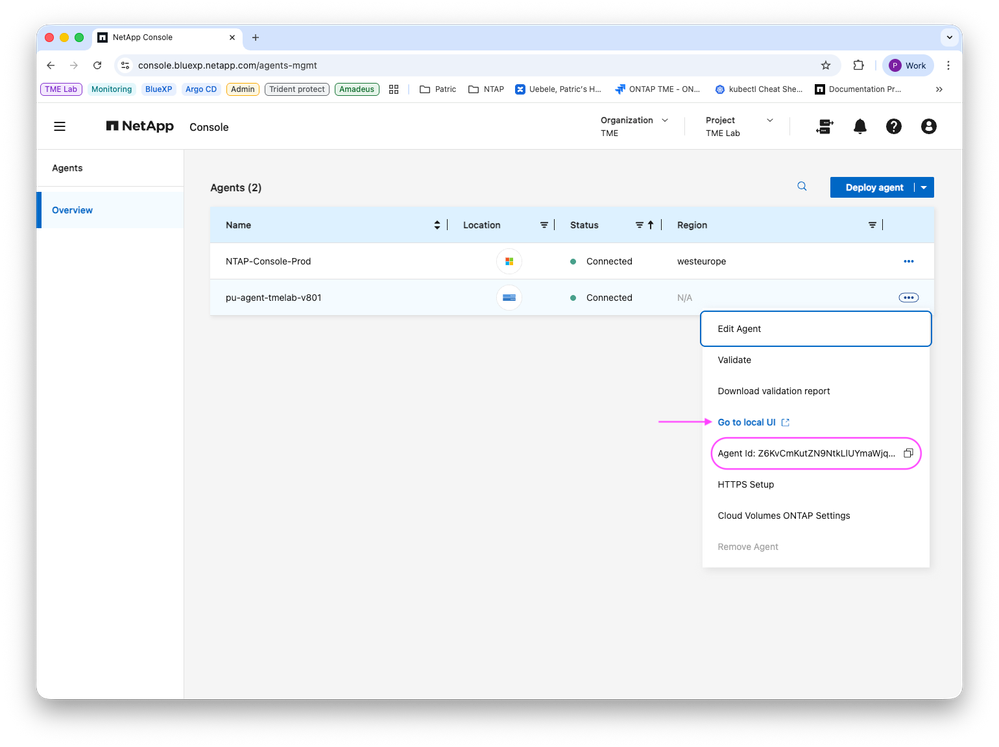999x747 pixels.
Task: Close actions menu for pu-agent-tmelab-v801
Action: tap(909, 298)
